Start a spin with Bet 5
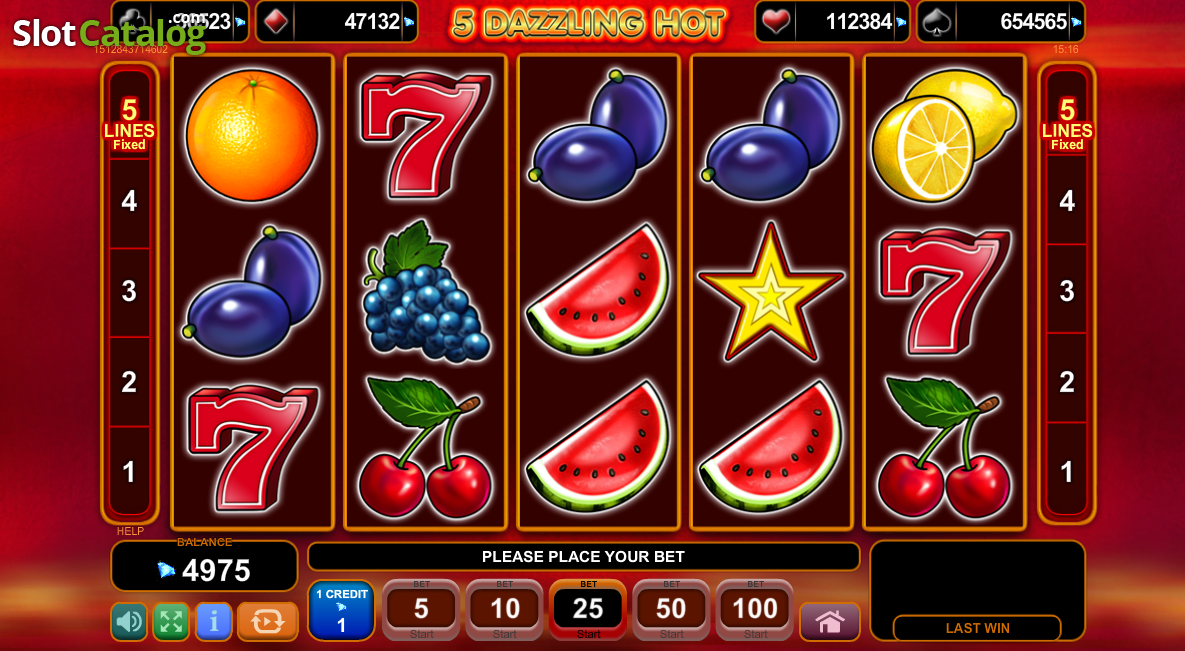Viewport: 1185px width, 651px height. [421, 609]
